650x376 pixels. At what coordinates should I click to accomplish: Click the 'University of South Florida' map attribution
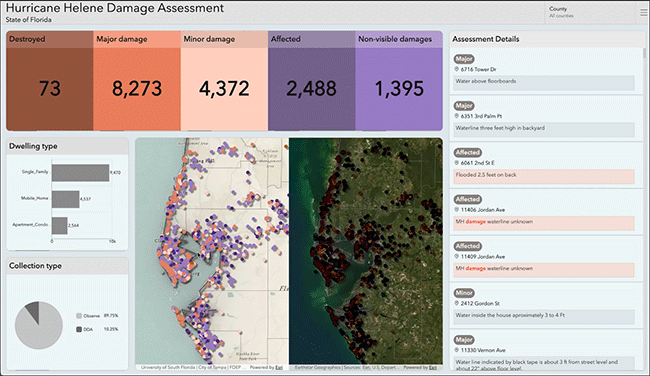(169, 367)
